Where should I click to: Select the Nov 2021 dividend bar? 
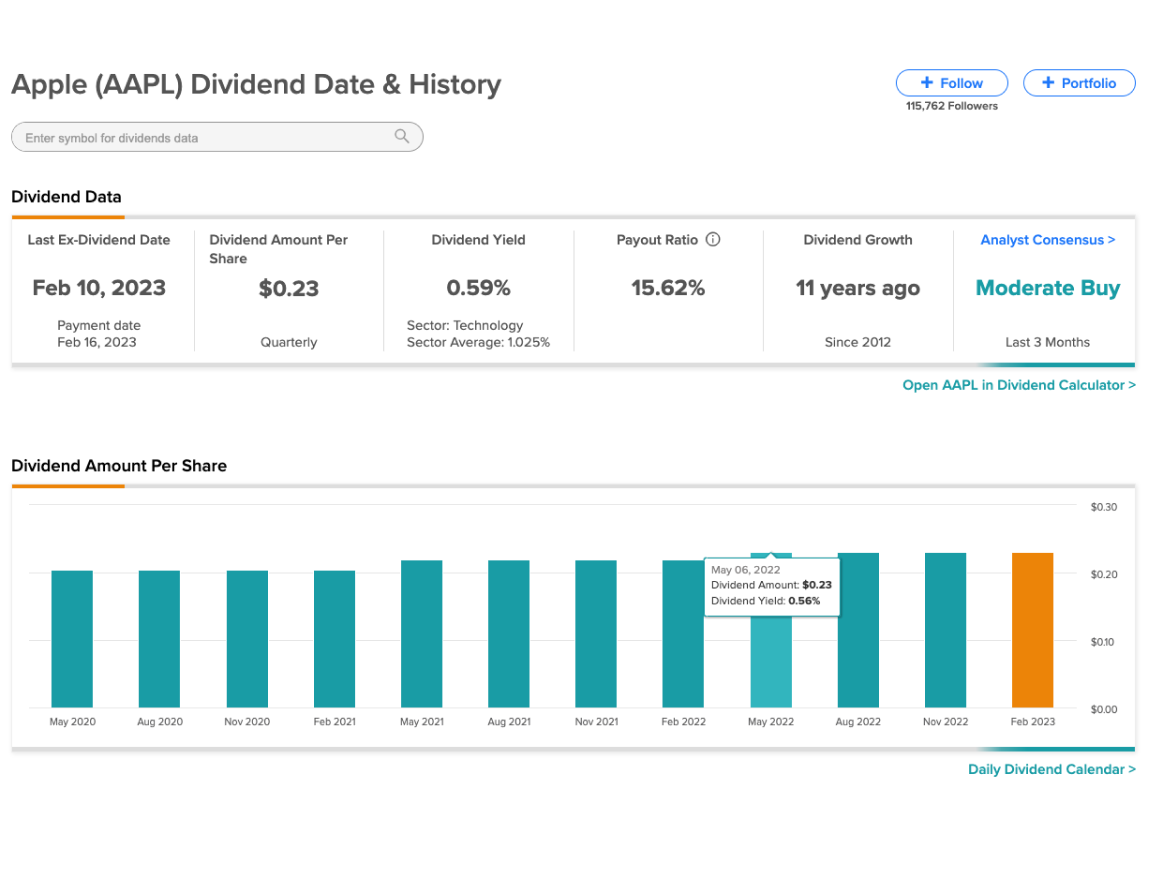coord(596,634)
